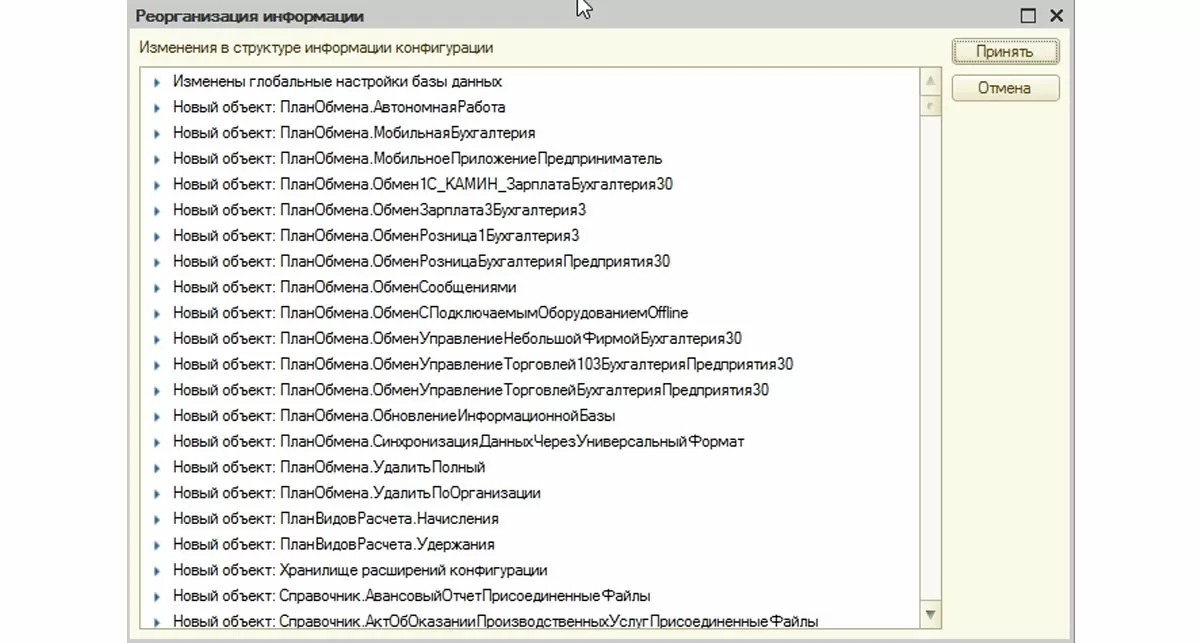The image size is (1200, 643).
Task: Expand row ПланОбмена.УдалитьПоОрганизации
Action: [157, 494]
